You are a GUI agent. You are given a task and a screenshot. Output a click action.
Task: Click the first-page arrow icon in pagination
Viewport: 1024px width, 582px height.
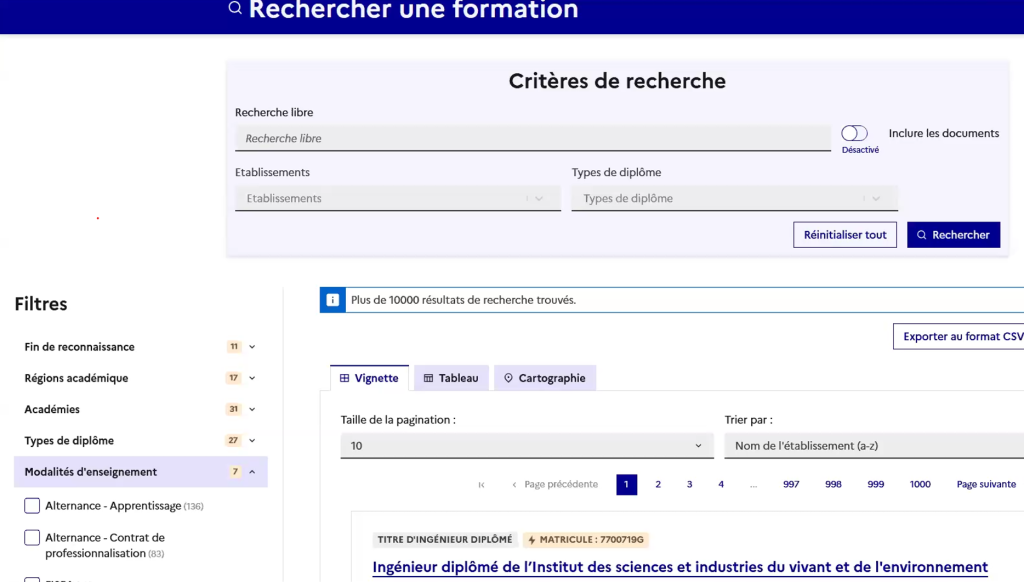(x=481, y=485)
